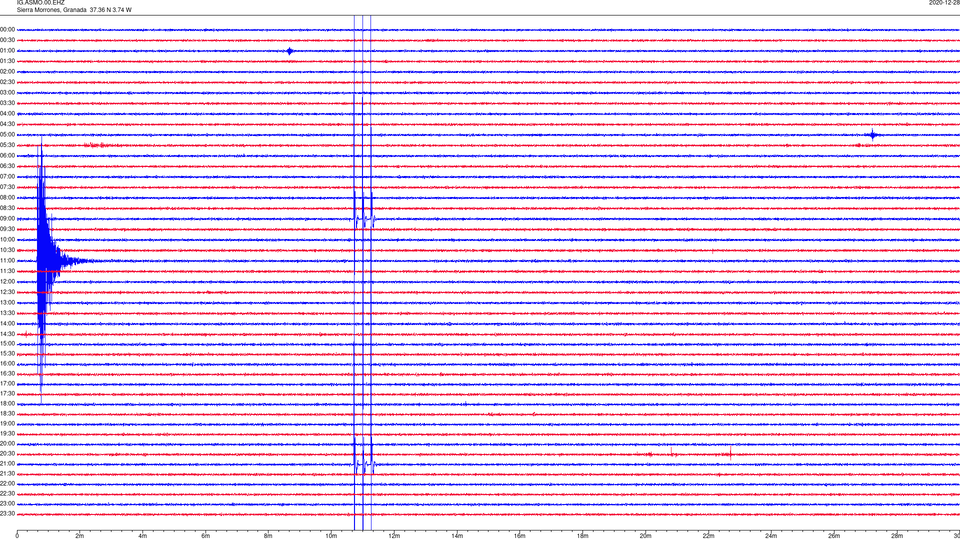Select the 02:00 trace time label
Image resolution: width=960 pixels, height=540 pixels.
click(x=7, y=72)
